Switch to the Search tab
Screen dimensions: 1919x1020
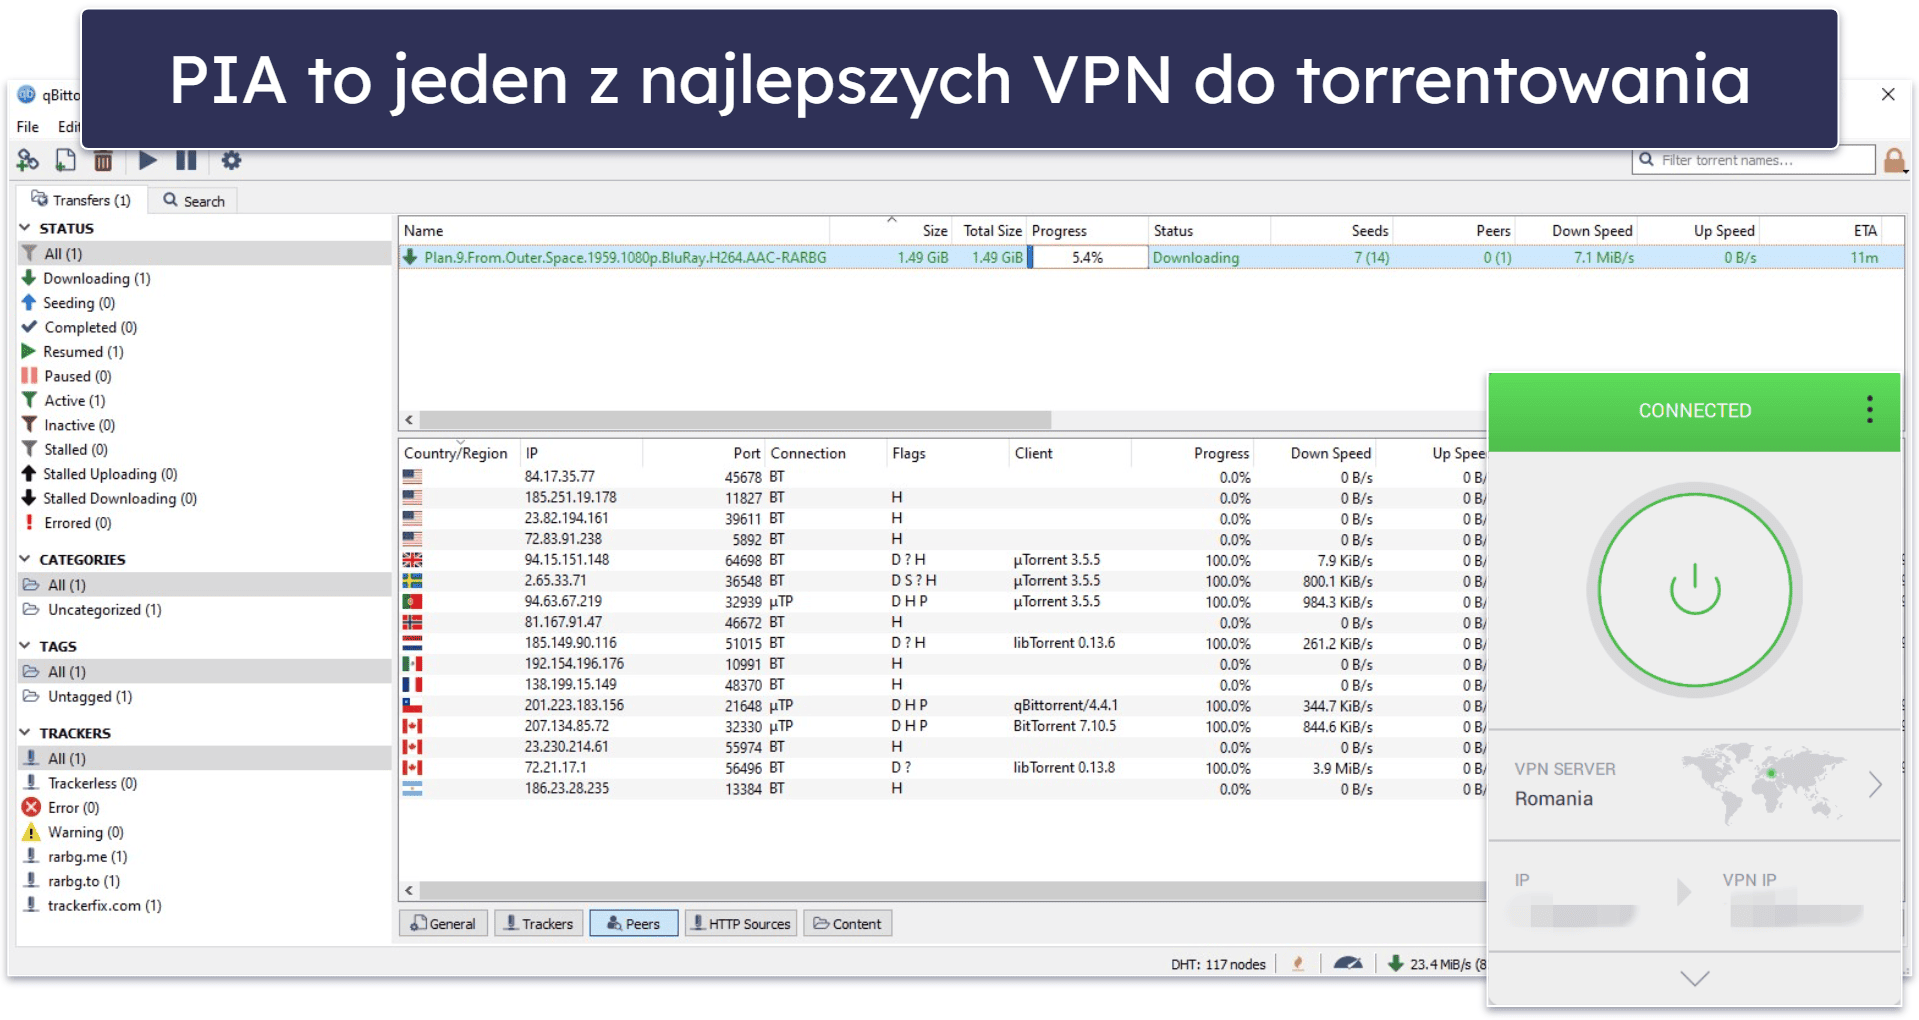click(194, 201)
